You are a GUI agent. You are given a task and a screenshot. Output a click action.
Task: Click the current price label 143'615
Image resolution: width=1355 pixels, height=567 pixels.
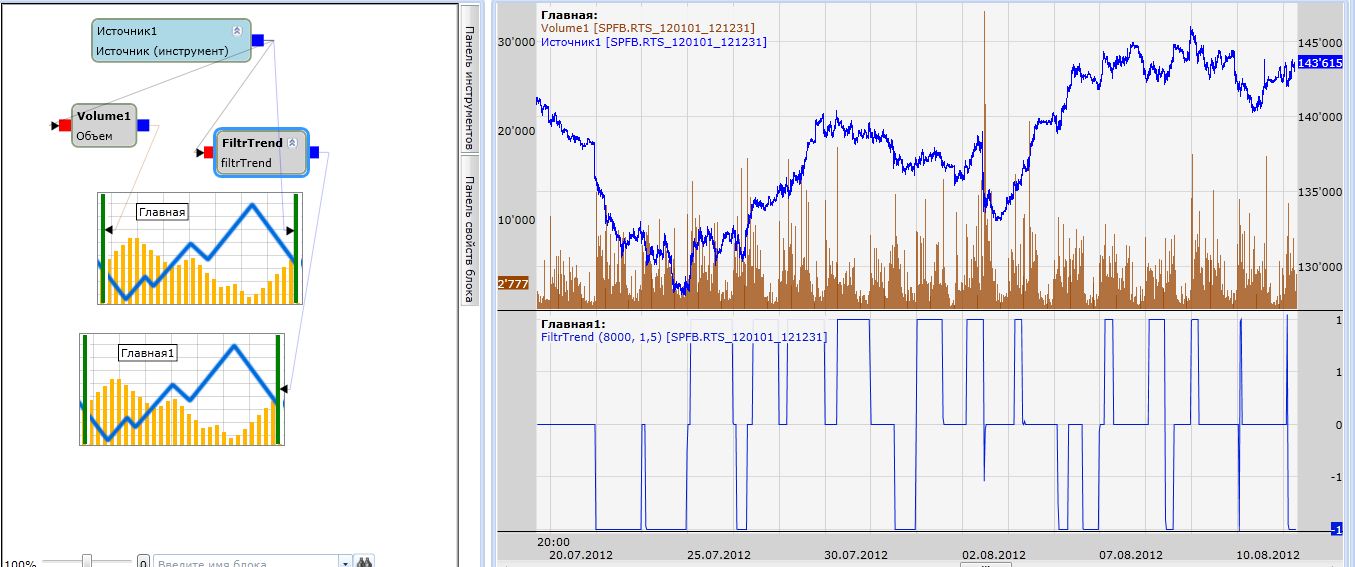click(x=1319, y=62)
